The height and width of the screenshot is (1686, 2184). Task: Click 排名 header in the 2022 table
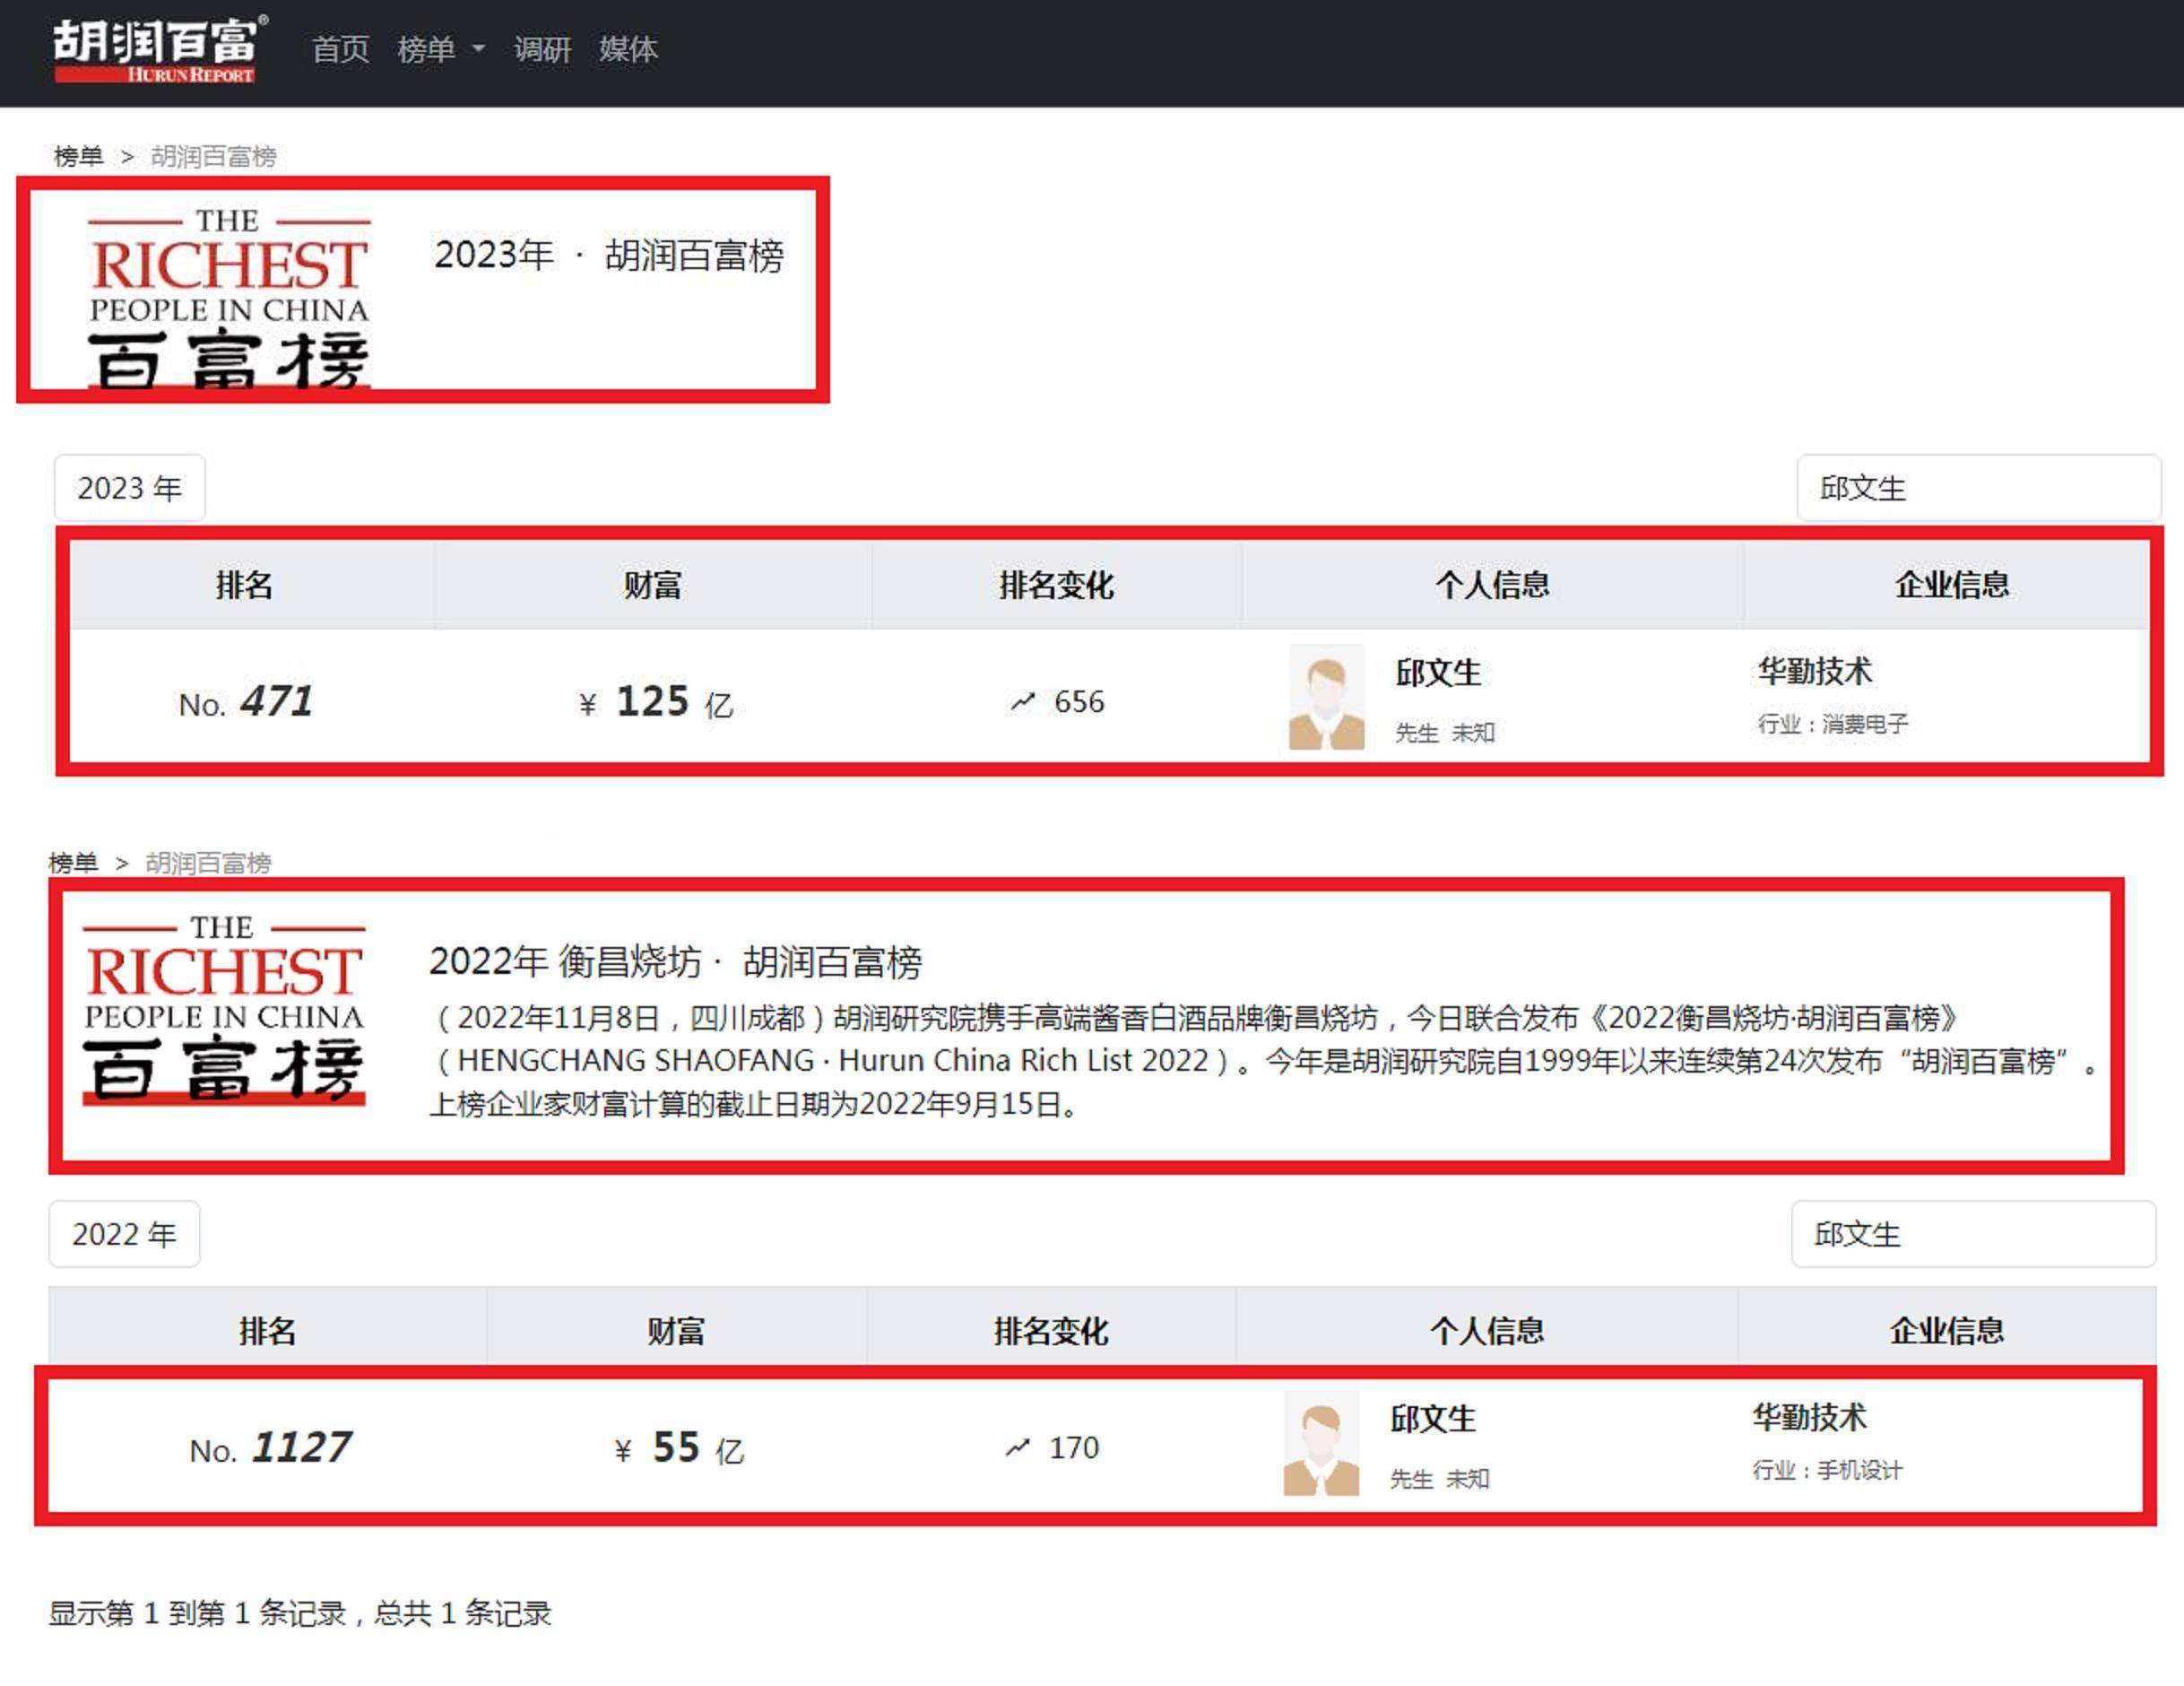pos(267,1331)
